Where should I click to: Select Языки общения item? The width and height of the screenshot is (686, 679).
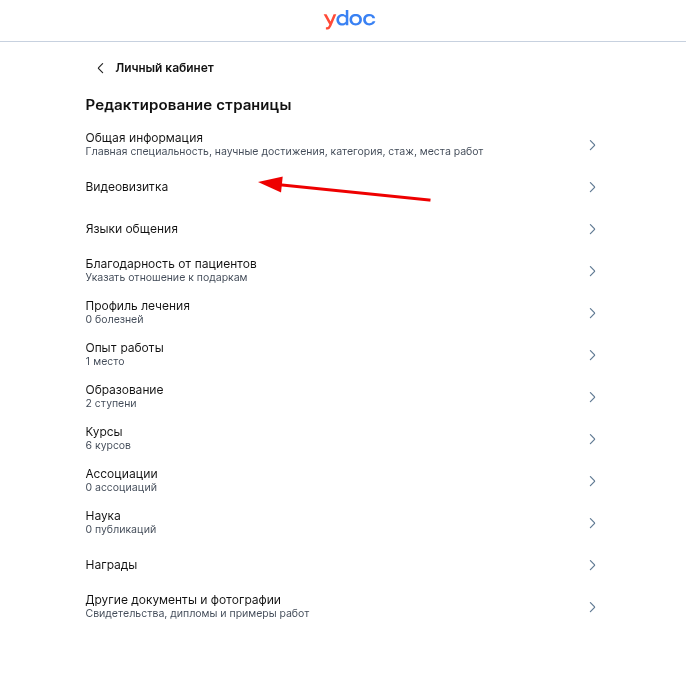[342, 229]
